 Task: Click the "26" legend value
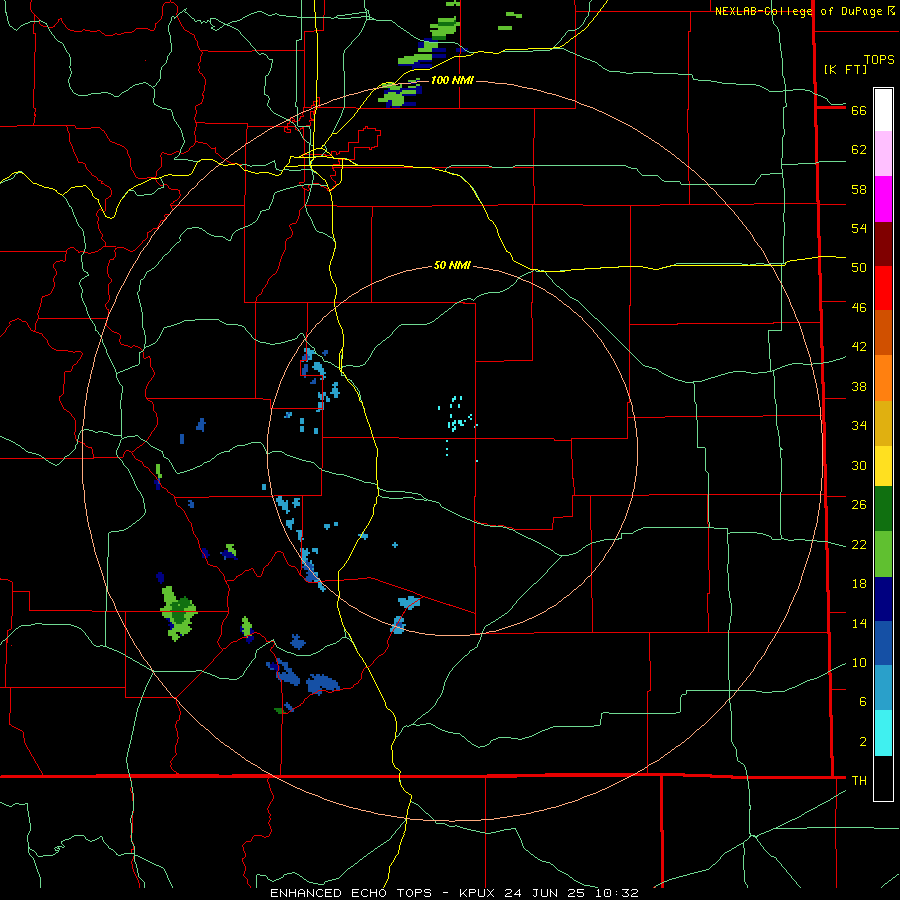[859, 505]
